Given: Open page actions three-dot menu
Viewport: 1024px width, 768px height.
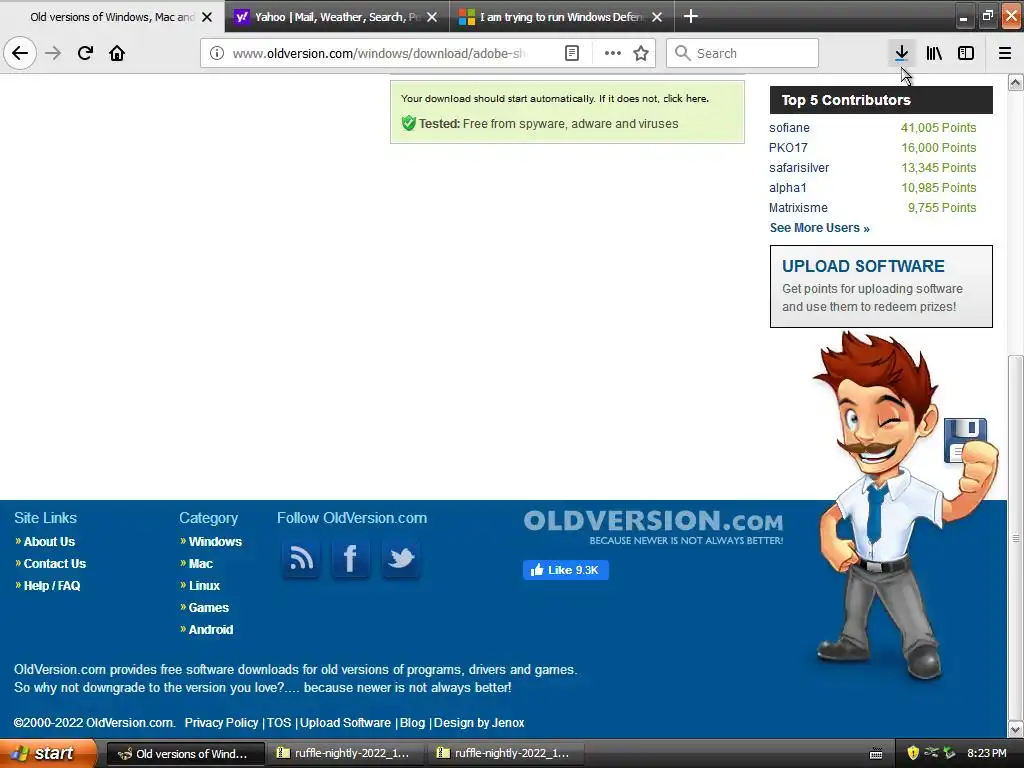Looking at the screenshot, I should (x=613, y=53).
